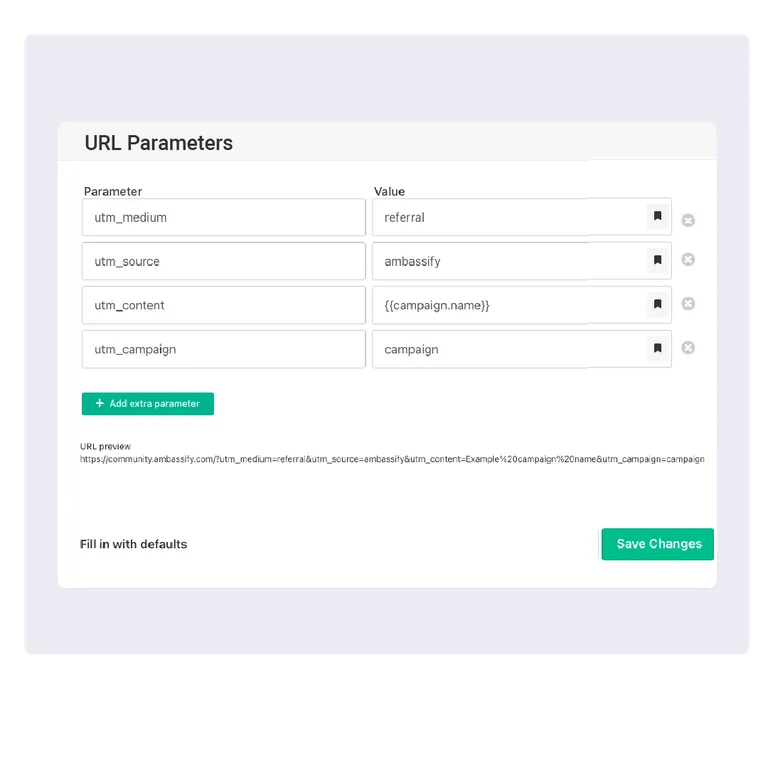Click bookmark icon in referral value row
This screenshot has height=768, width=768.
tap(657, 216)
